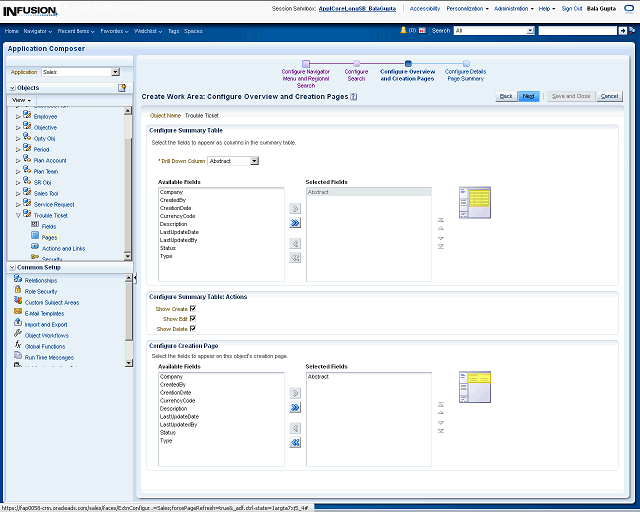The width and height of the screenshot is (640, 512).
Task: Click the new object icon in Objects header
Action: coord(122,88)
